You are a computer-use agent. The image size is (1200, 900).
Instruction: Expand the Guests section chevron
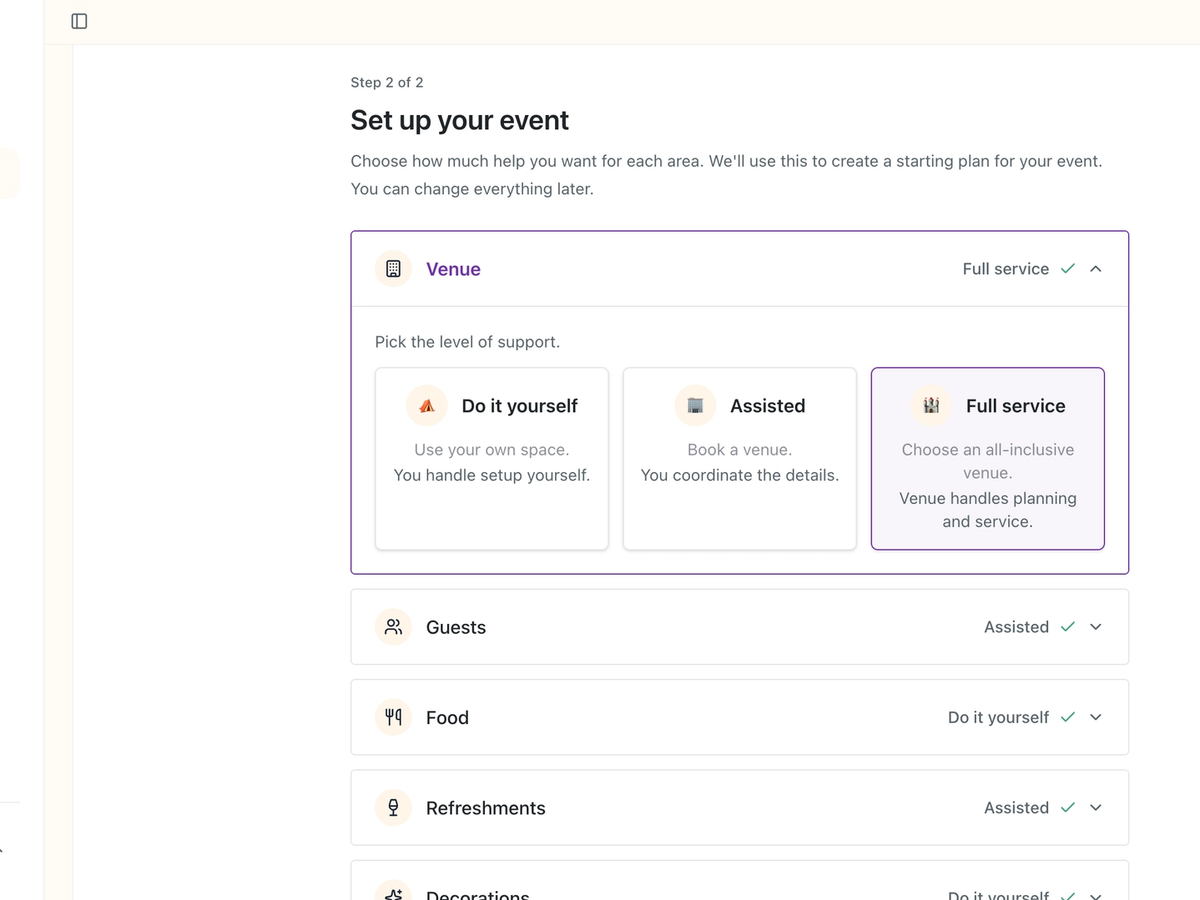1096,627
